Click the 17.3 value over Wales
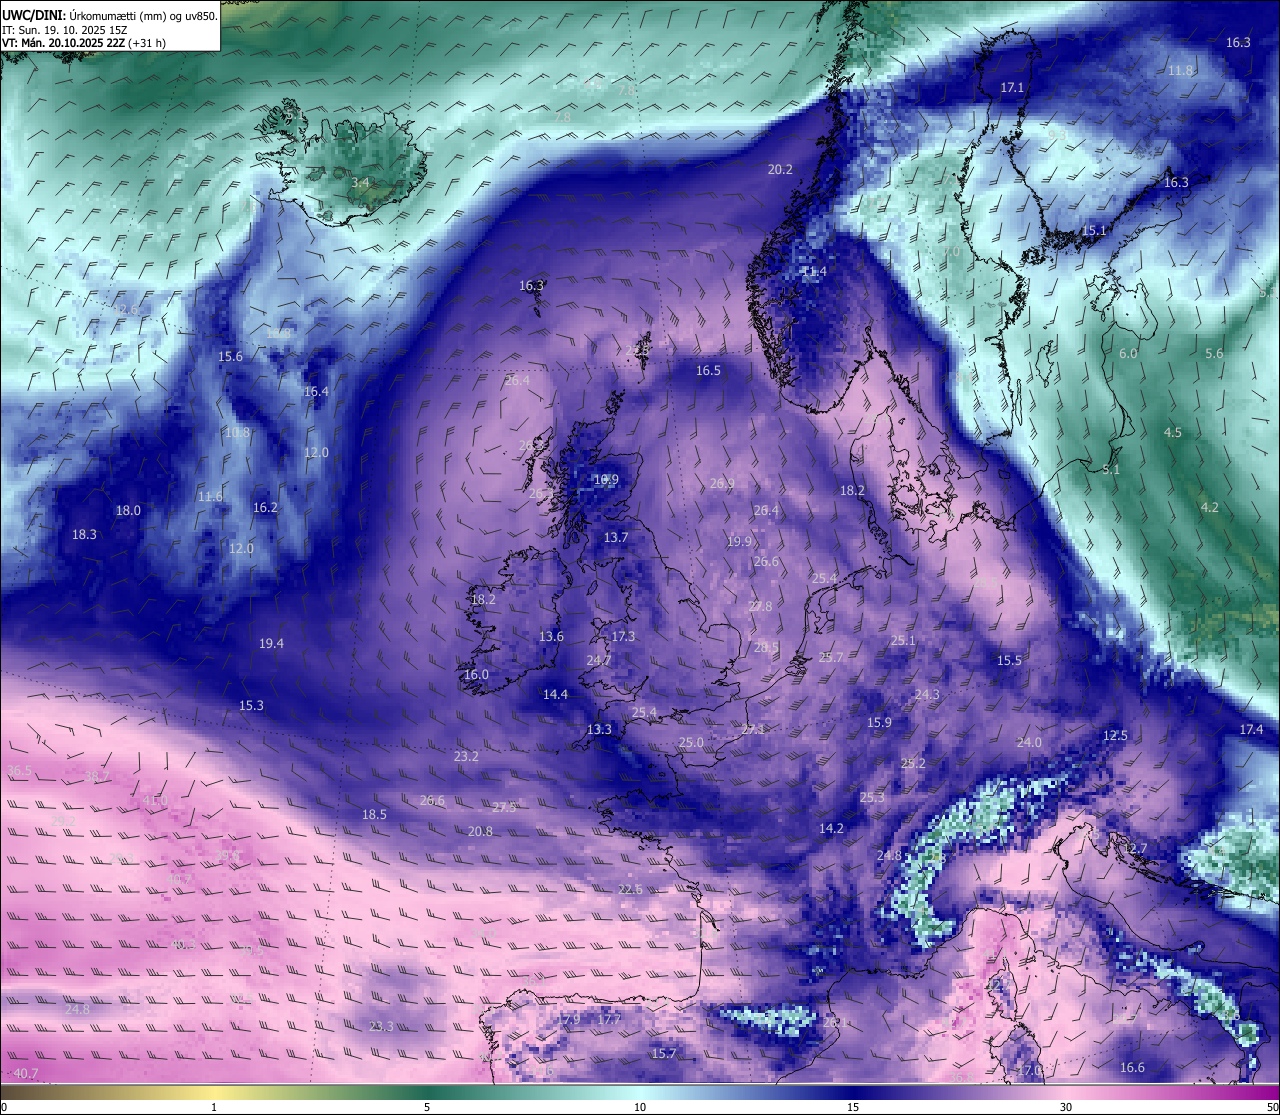 point(623,636)
